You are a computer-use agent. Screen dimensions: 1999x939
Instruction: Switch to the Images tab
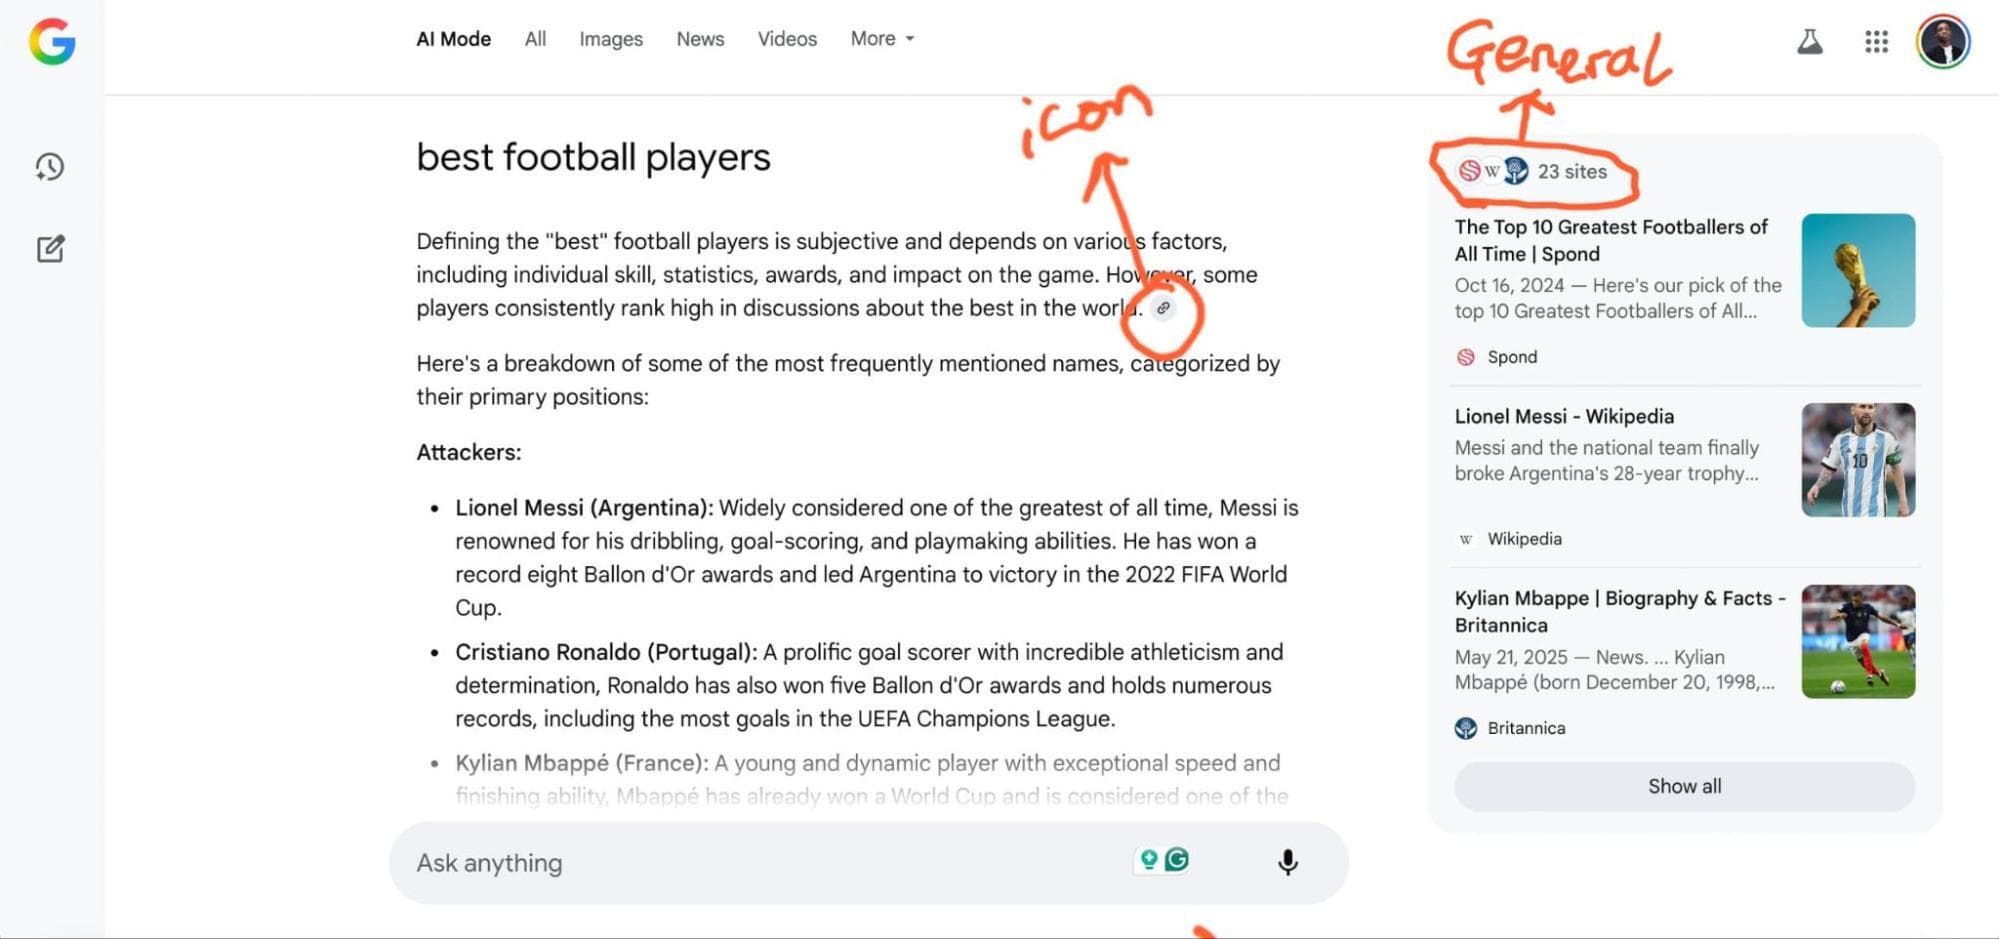tap(610, 38)
